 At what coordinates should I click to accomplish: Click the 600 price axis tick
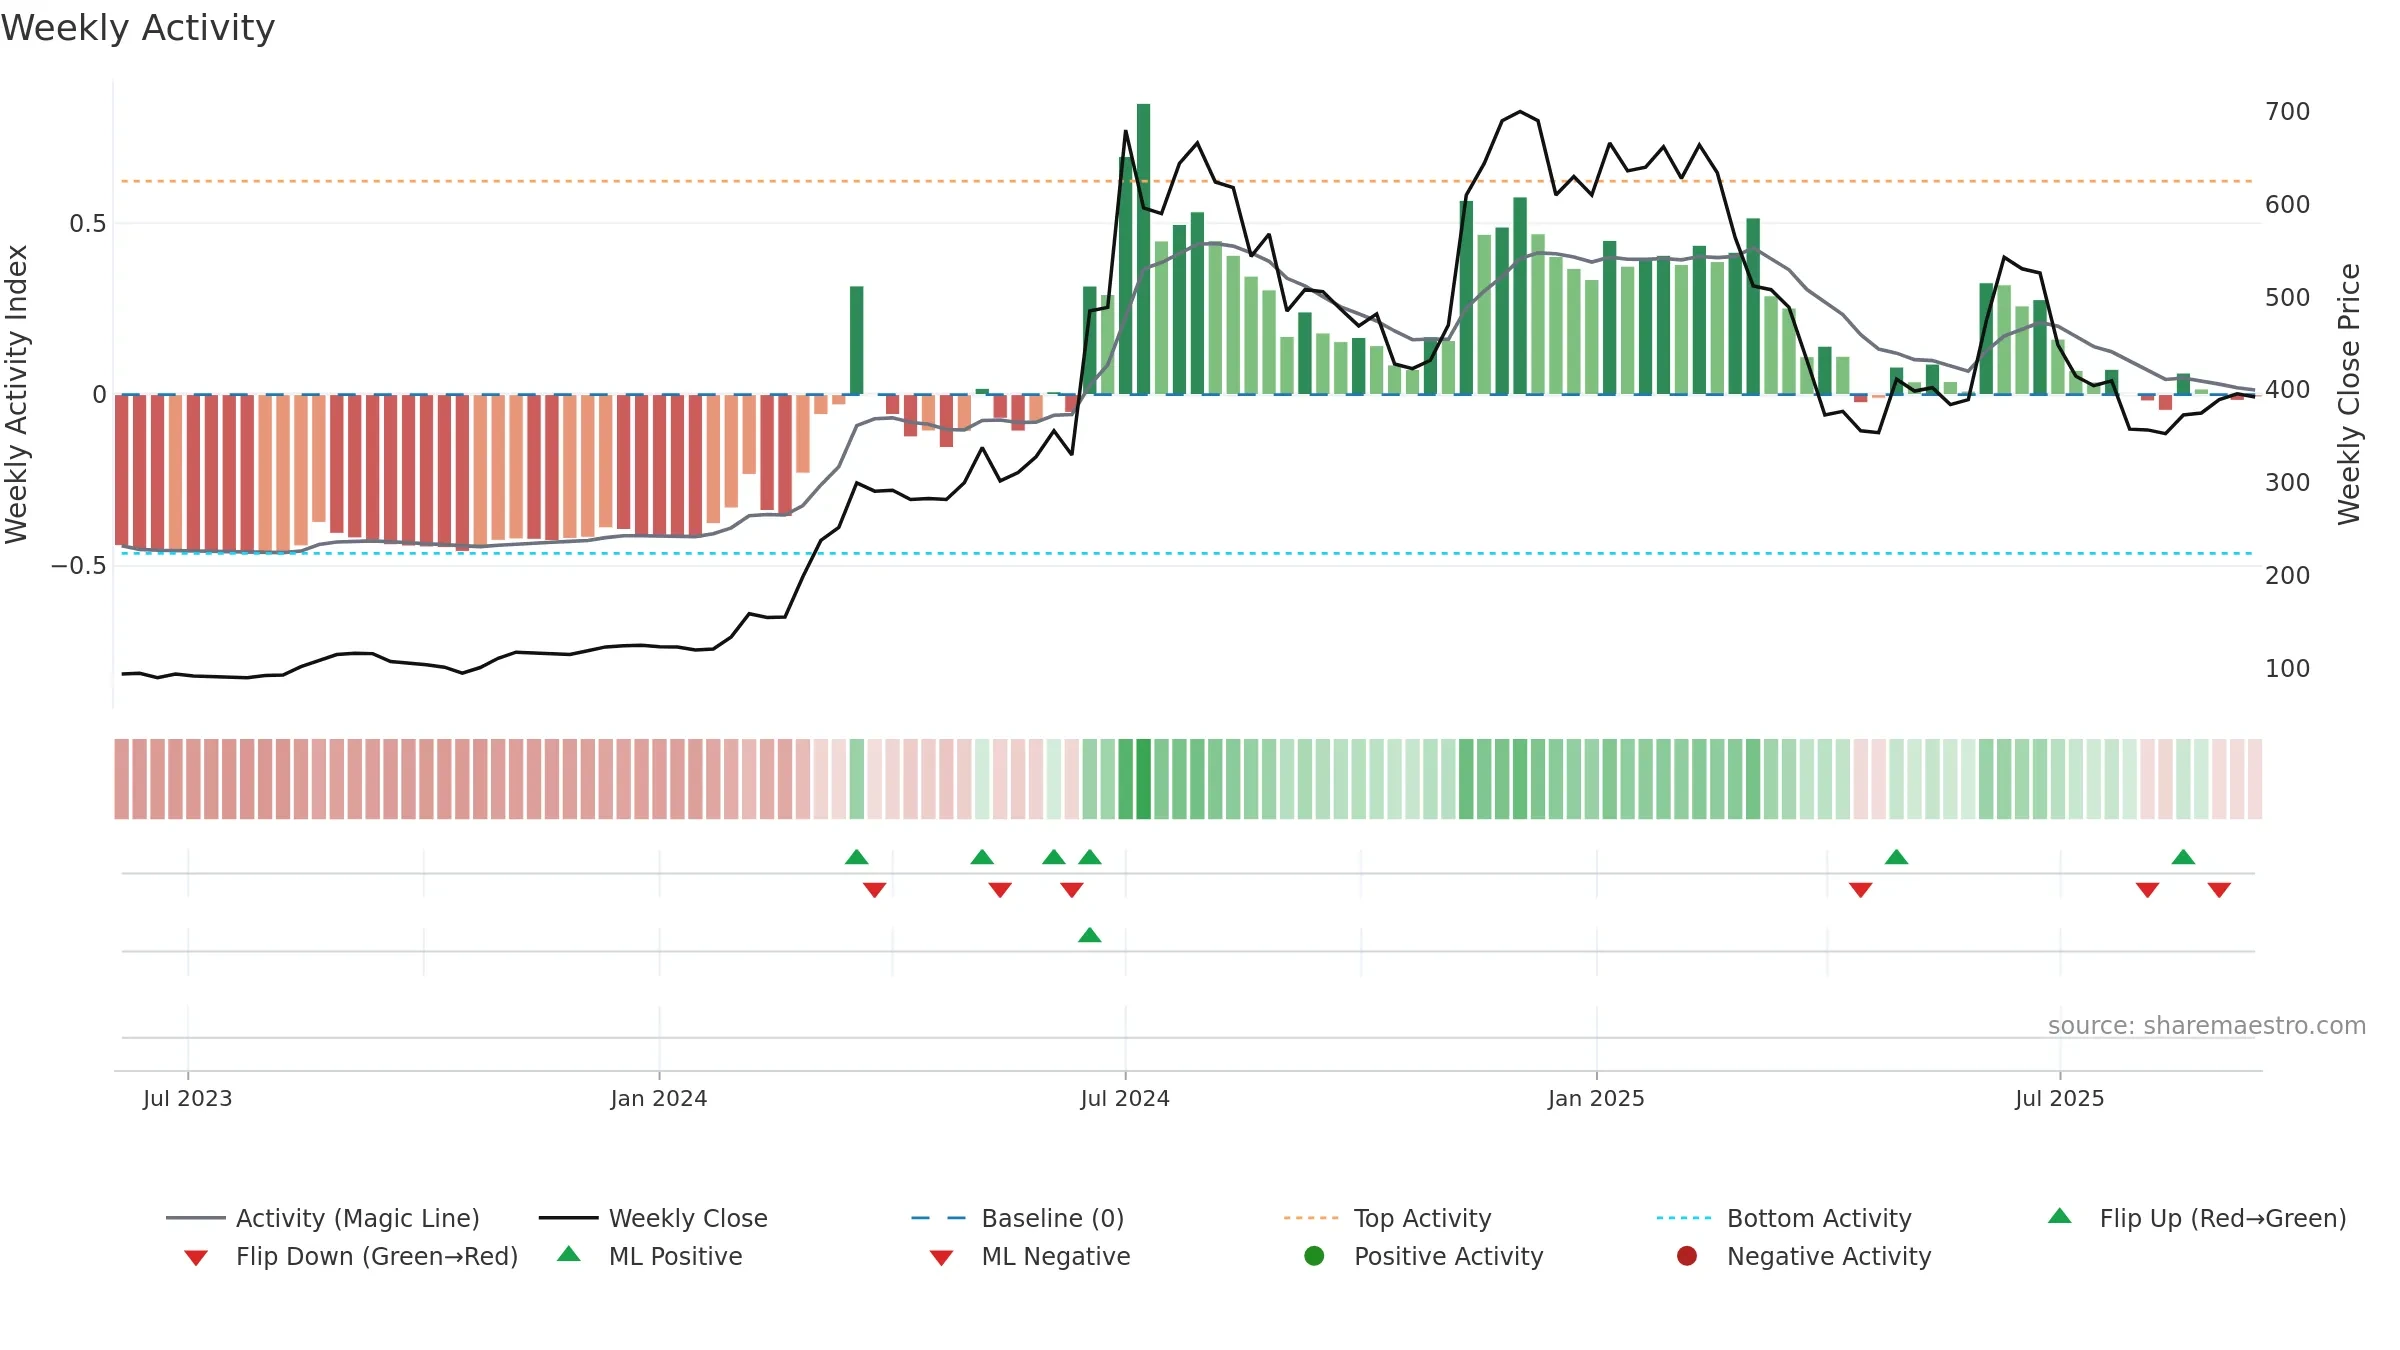2288,205
